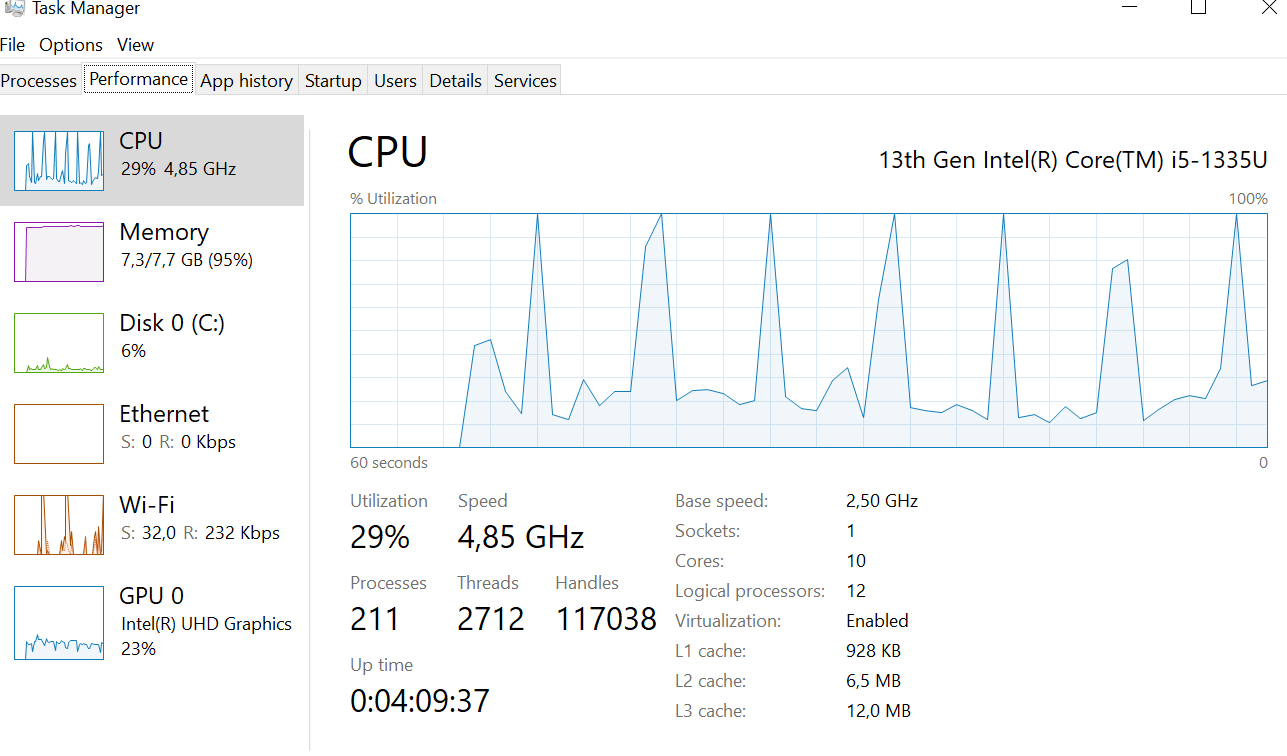Click the Intel(R) UHD Graphics label

[207, 624]
